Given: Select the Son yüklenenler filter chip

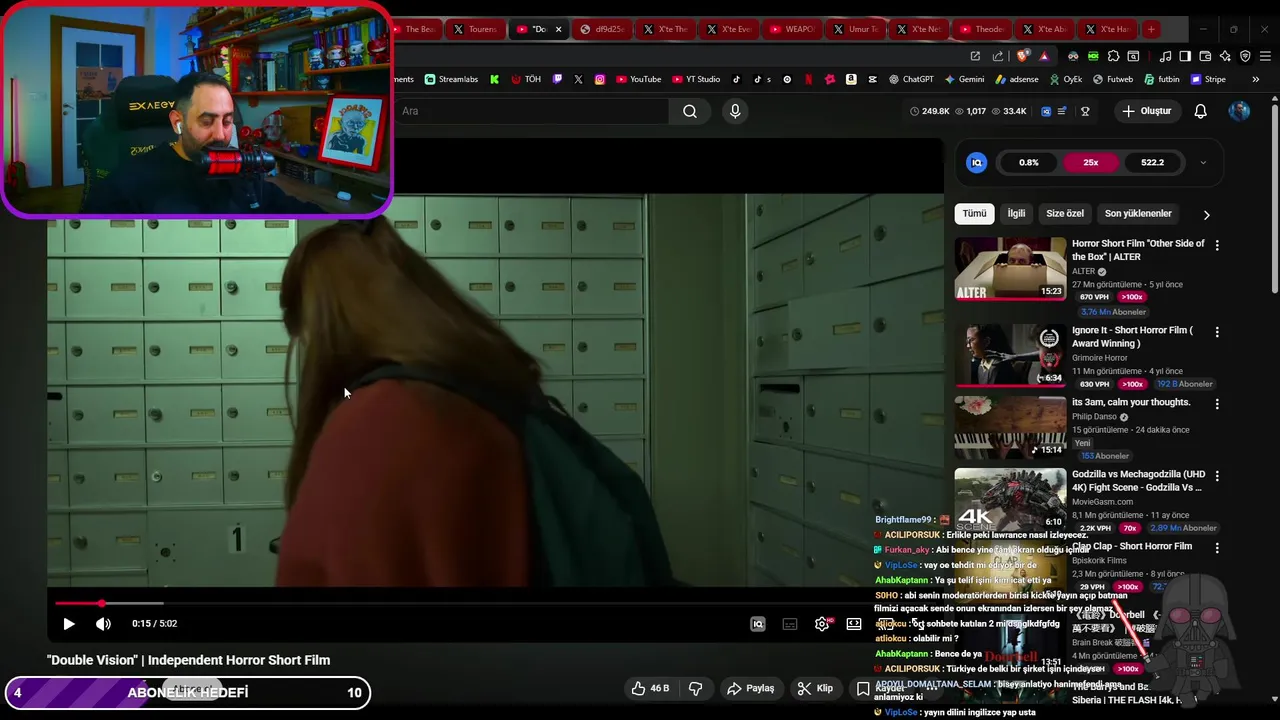Looking at the screenshot, I should pyautogui.click(x=1138, y=213).
